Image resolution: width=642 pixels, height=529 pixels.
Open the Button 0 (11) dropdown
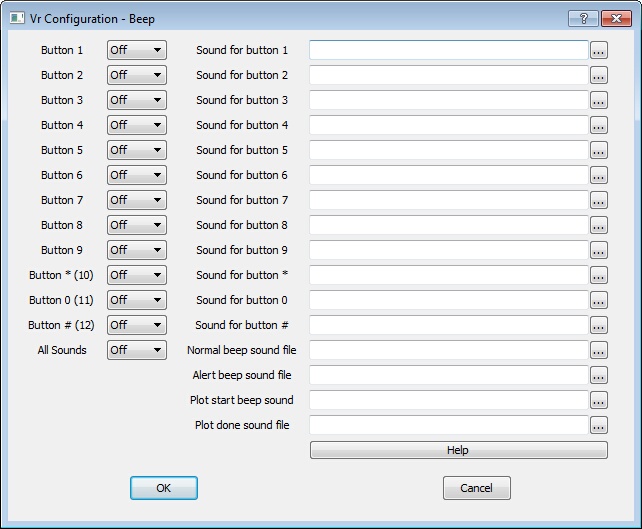(x=137, y=300)
